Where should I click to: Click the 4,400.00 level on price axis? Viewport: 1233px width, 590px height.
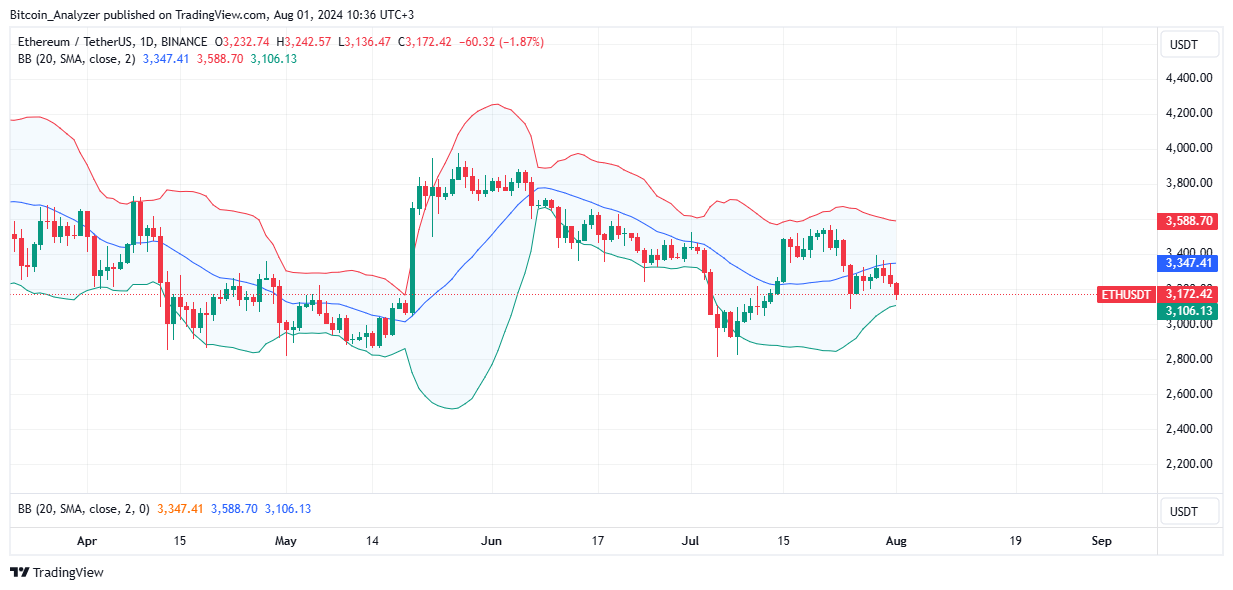tap(1189, 77)
